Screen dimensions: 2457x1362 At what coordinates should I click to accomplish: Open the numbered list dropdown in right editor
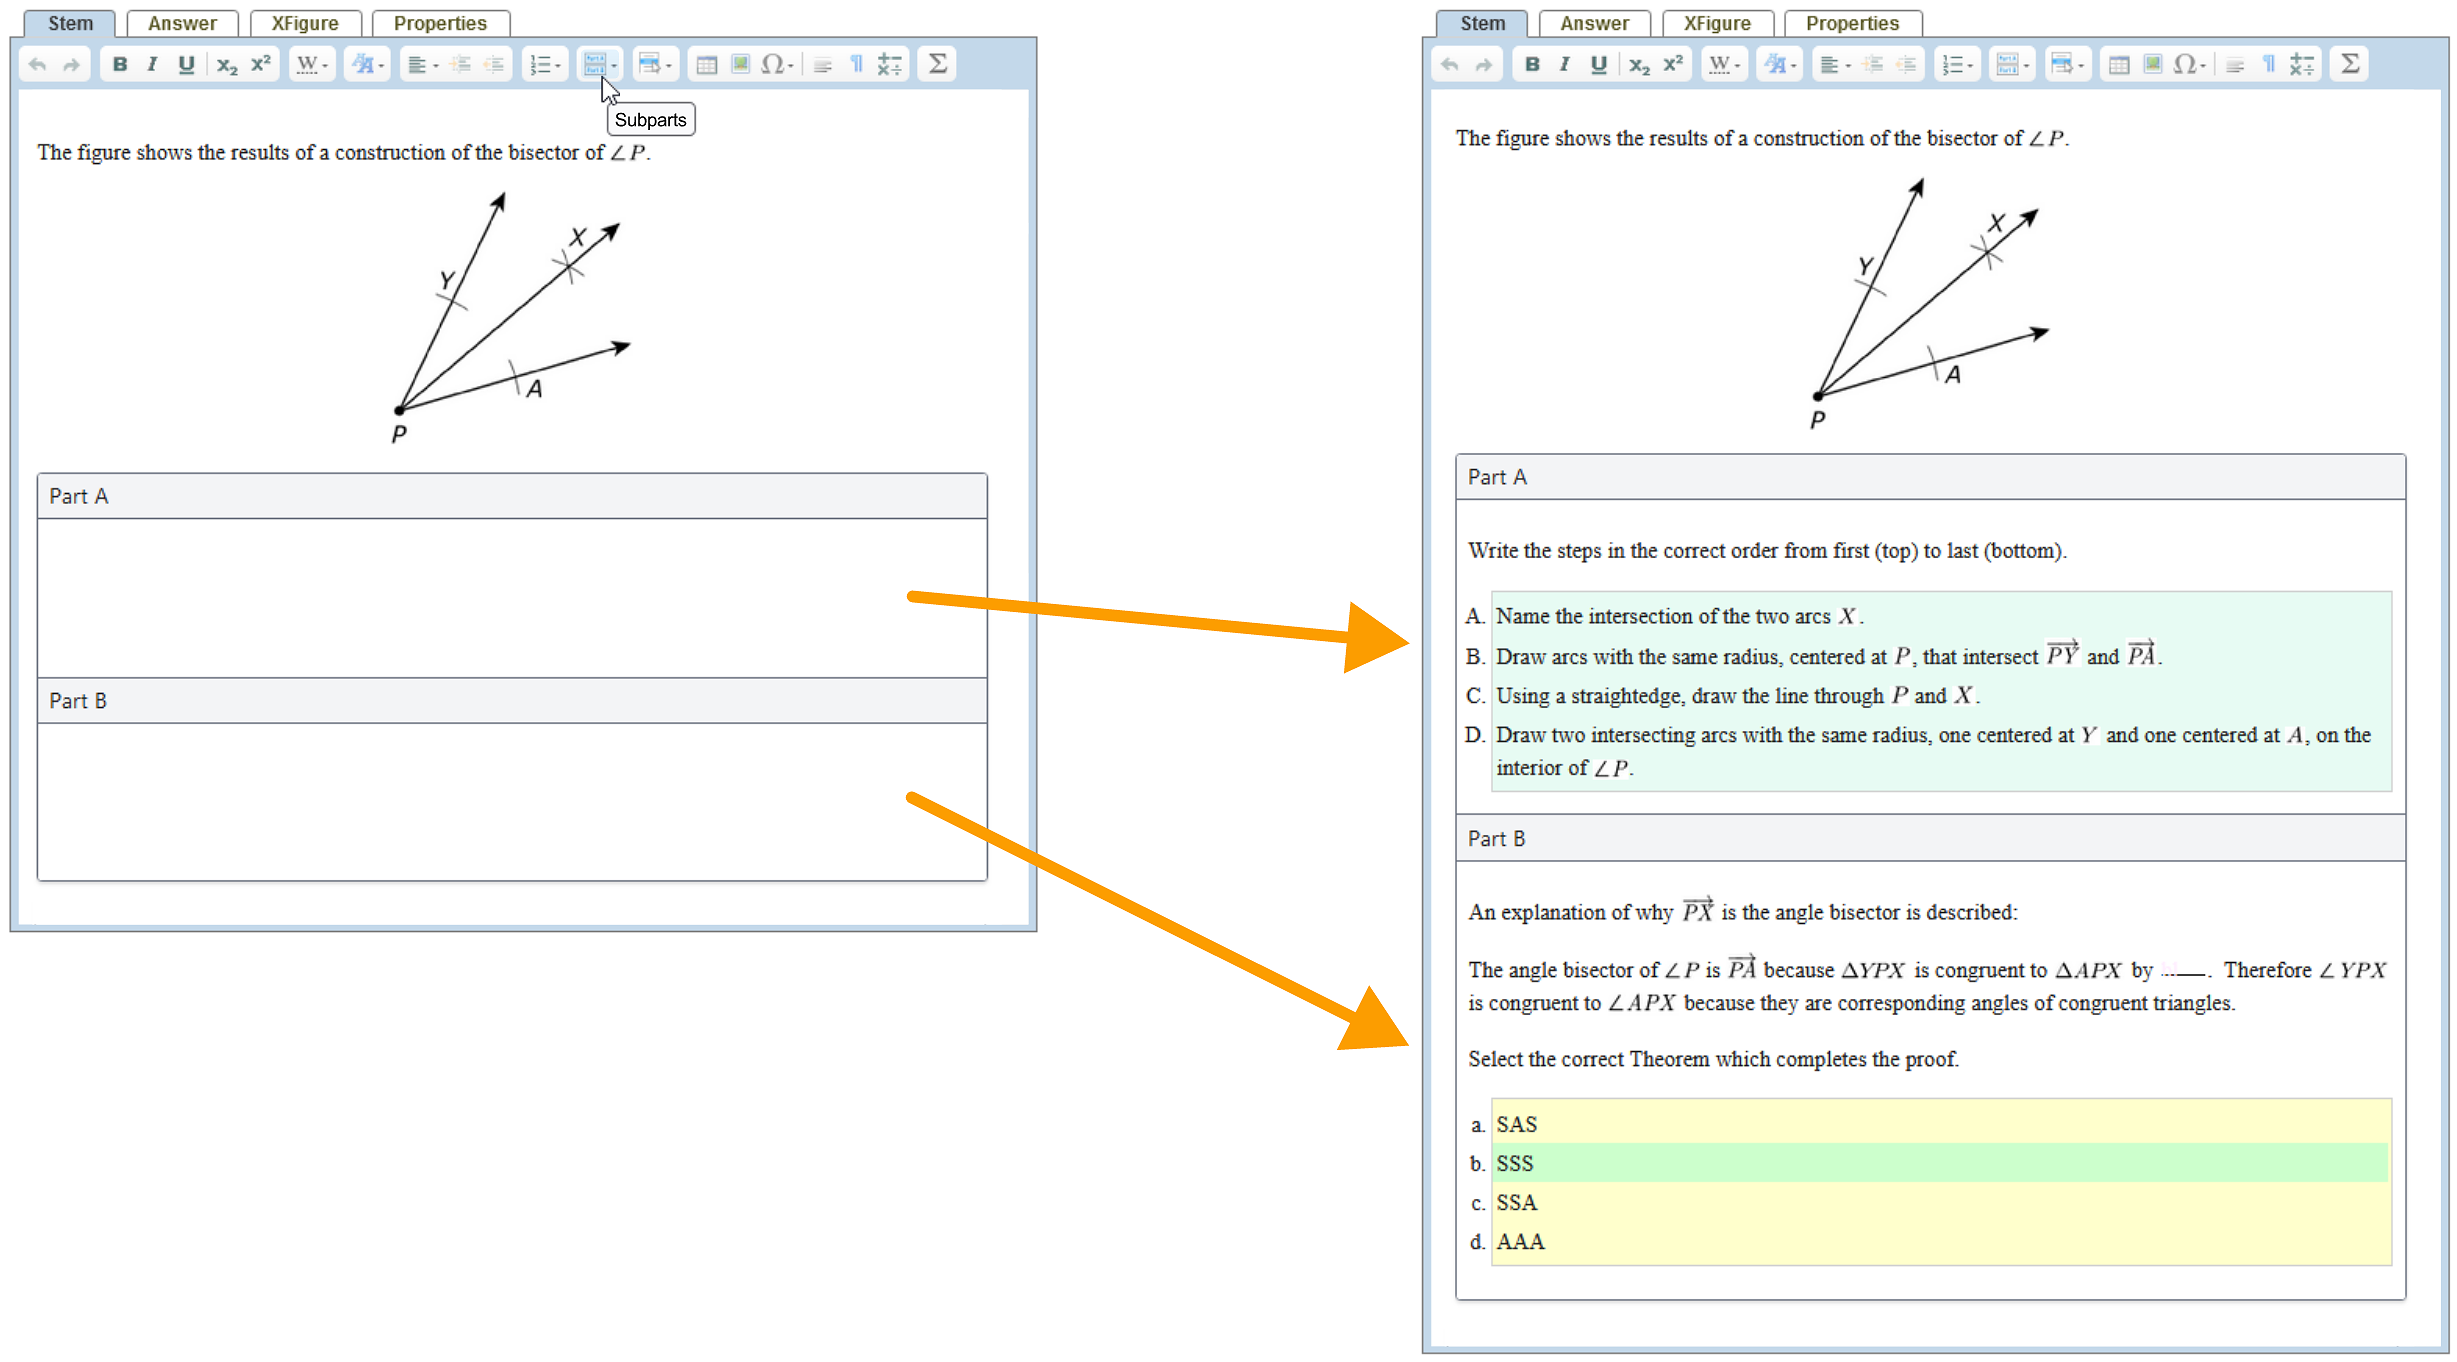[x=1957, y=65]
